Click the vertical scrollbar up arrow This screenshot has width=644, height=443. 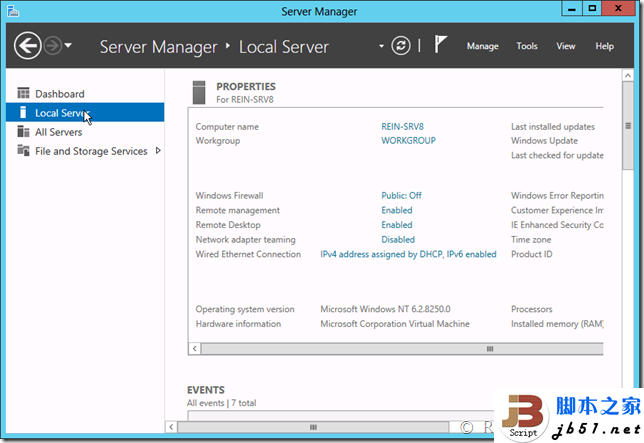click(628, 76)
